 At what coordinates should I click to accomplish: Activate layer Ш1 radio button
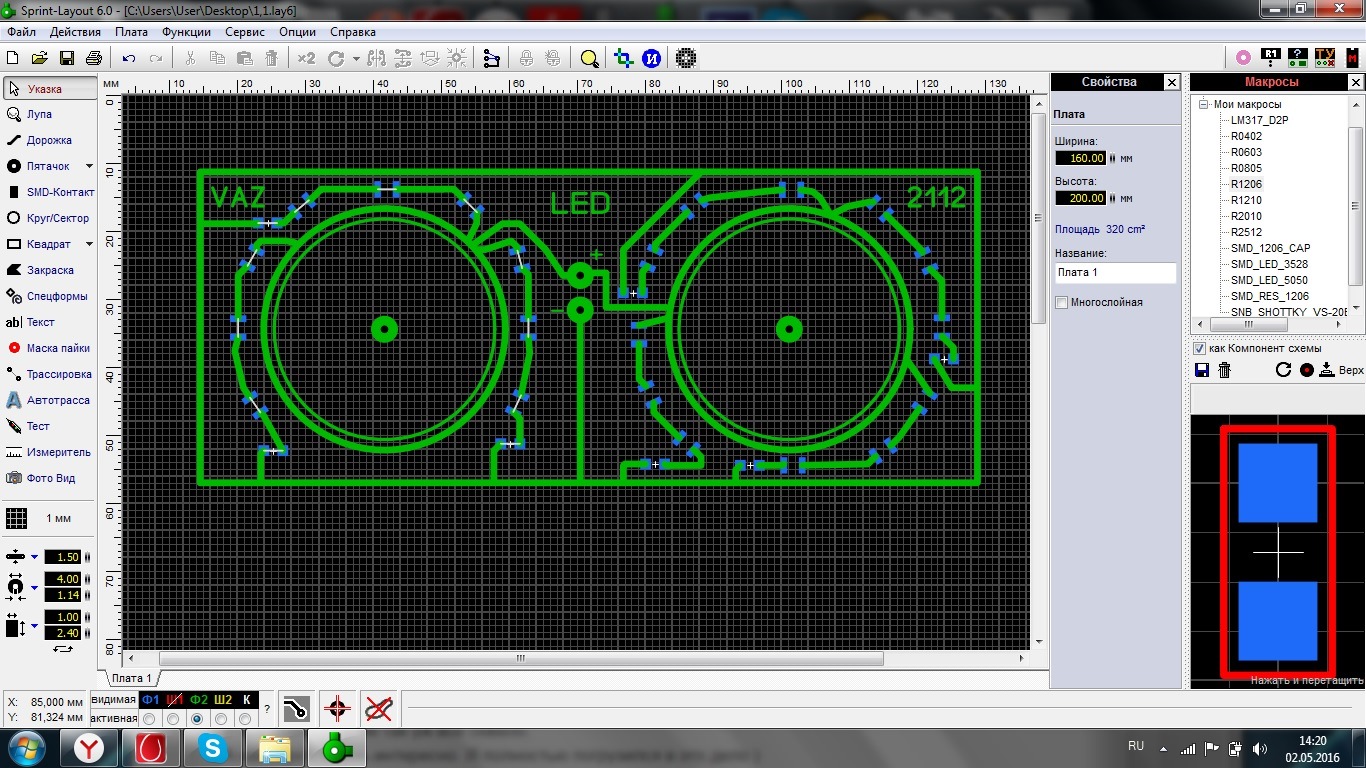point(174,718)
